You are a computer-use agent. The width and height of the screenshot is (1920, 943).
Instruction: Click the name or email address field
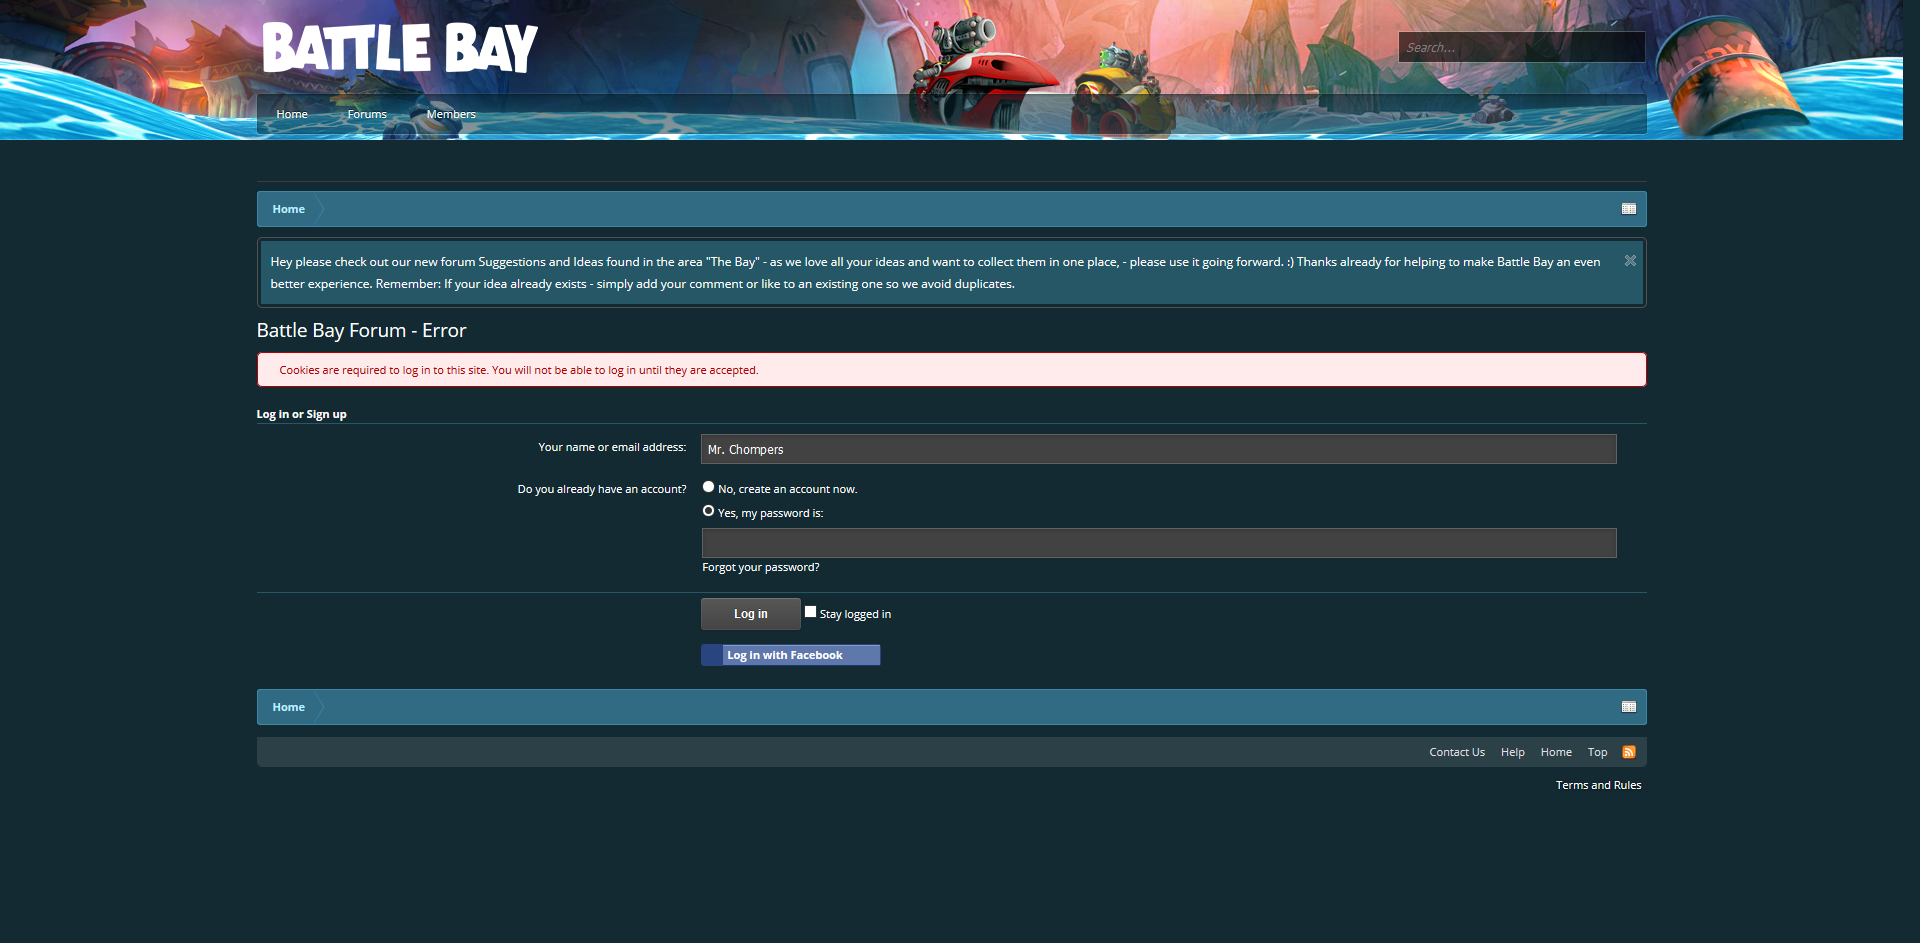pos(1158,449)
